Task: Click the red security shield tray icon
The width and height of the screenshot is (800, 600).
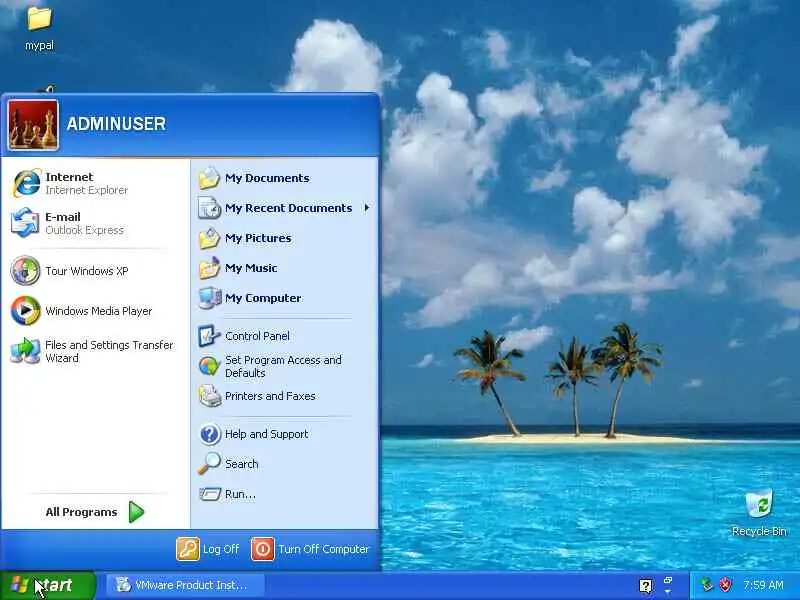Action: pos(725,585)
